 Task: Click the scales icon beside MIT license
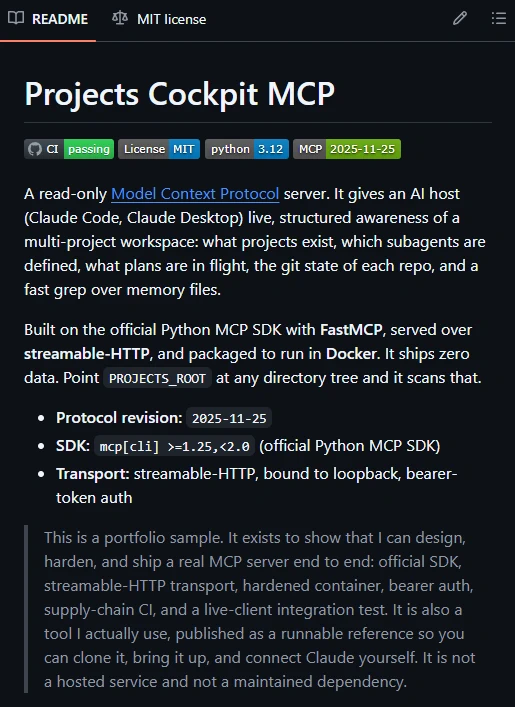point(120,18)
